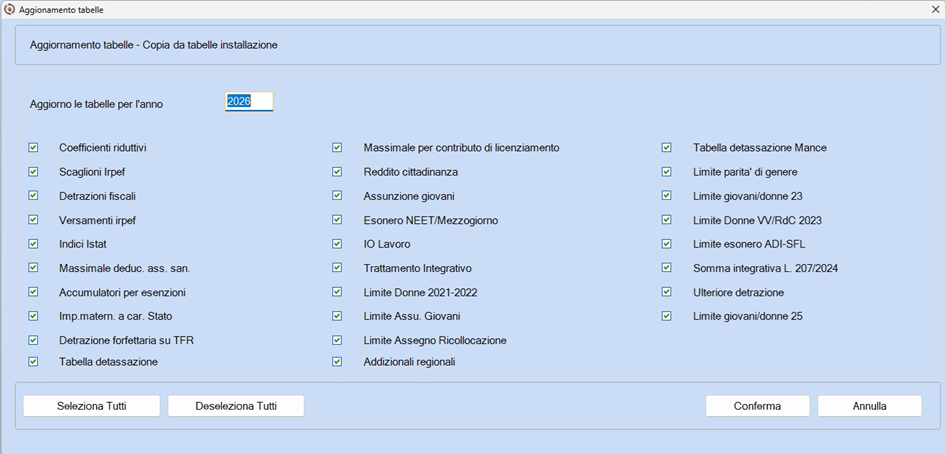Toggle Assunzione giovani checkbox
Viewport: 945px width, 454px height.
pos(337,195)
